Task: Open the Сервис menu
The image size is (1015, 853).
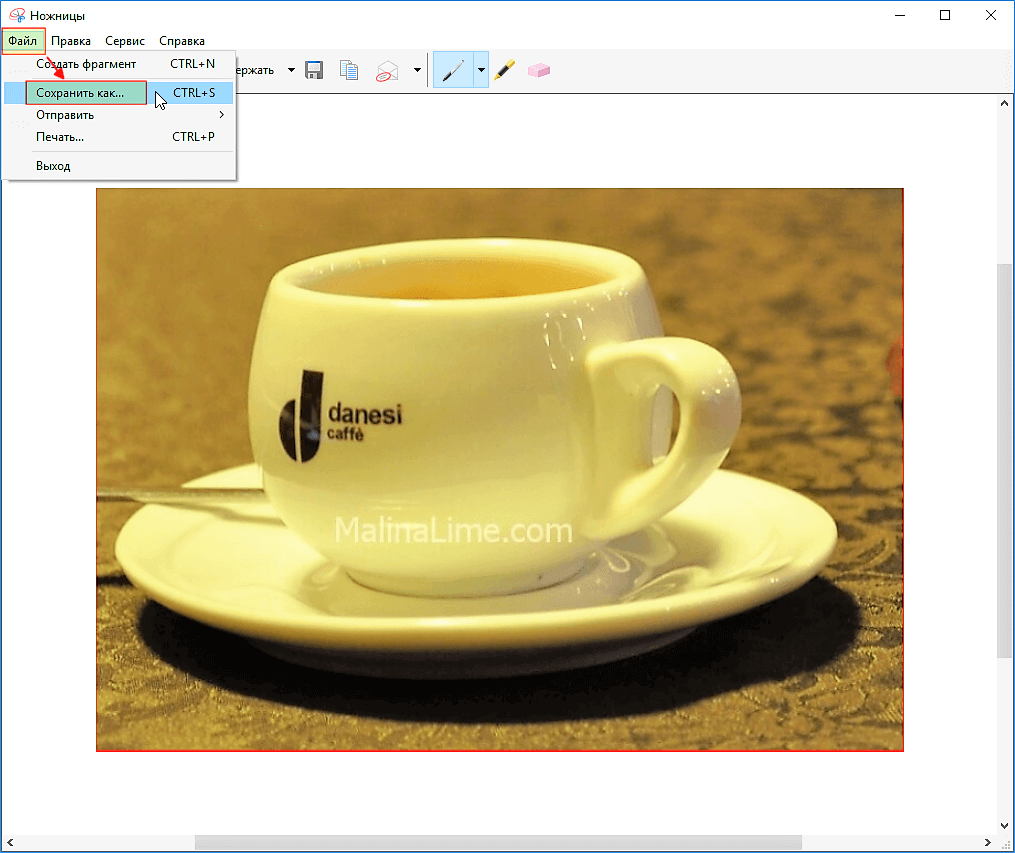Action: [x=125, y=41]
